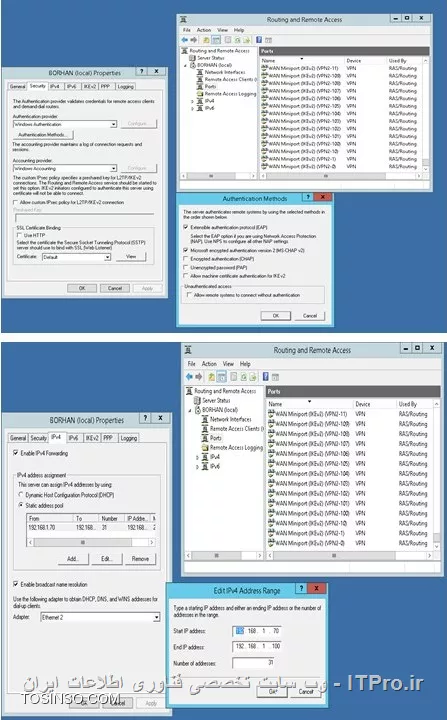
Task: Open Action menu in lower Routing and Remote Access window
Action: point(209,363)
